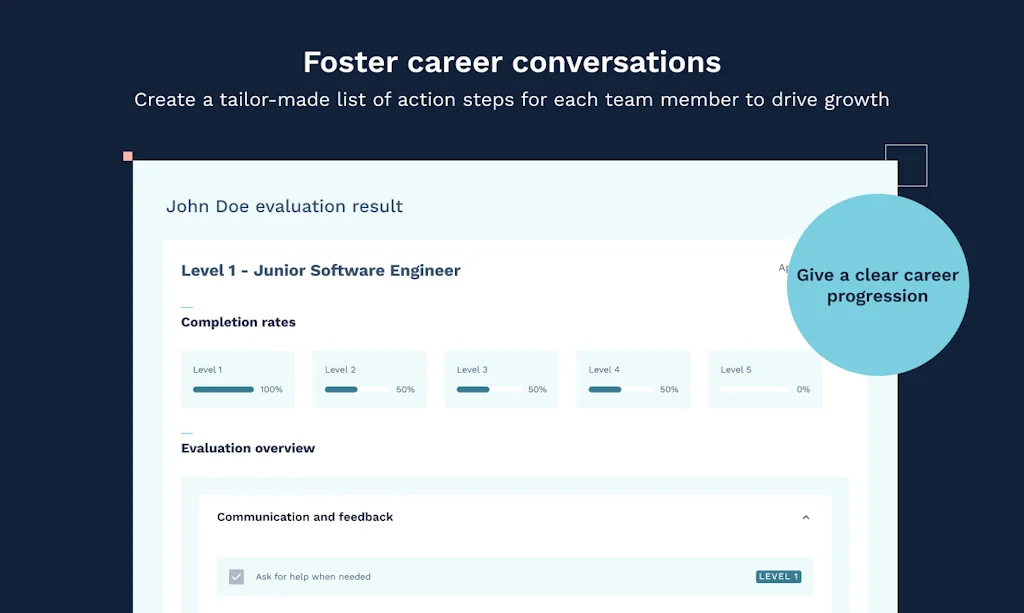Select the Level 3 completion card

coord(501,379)
